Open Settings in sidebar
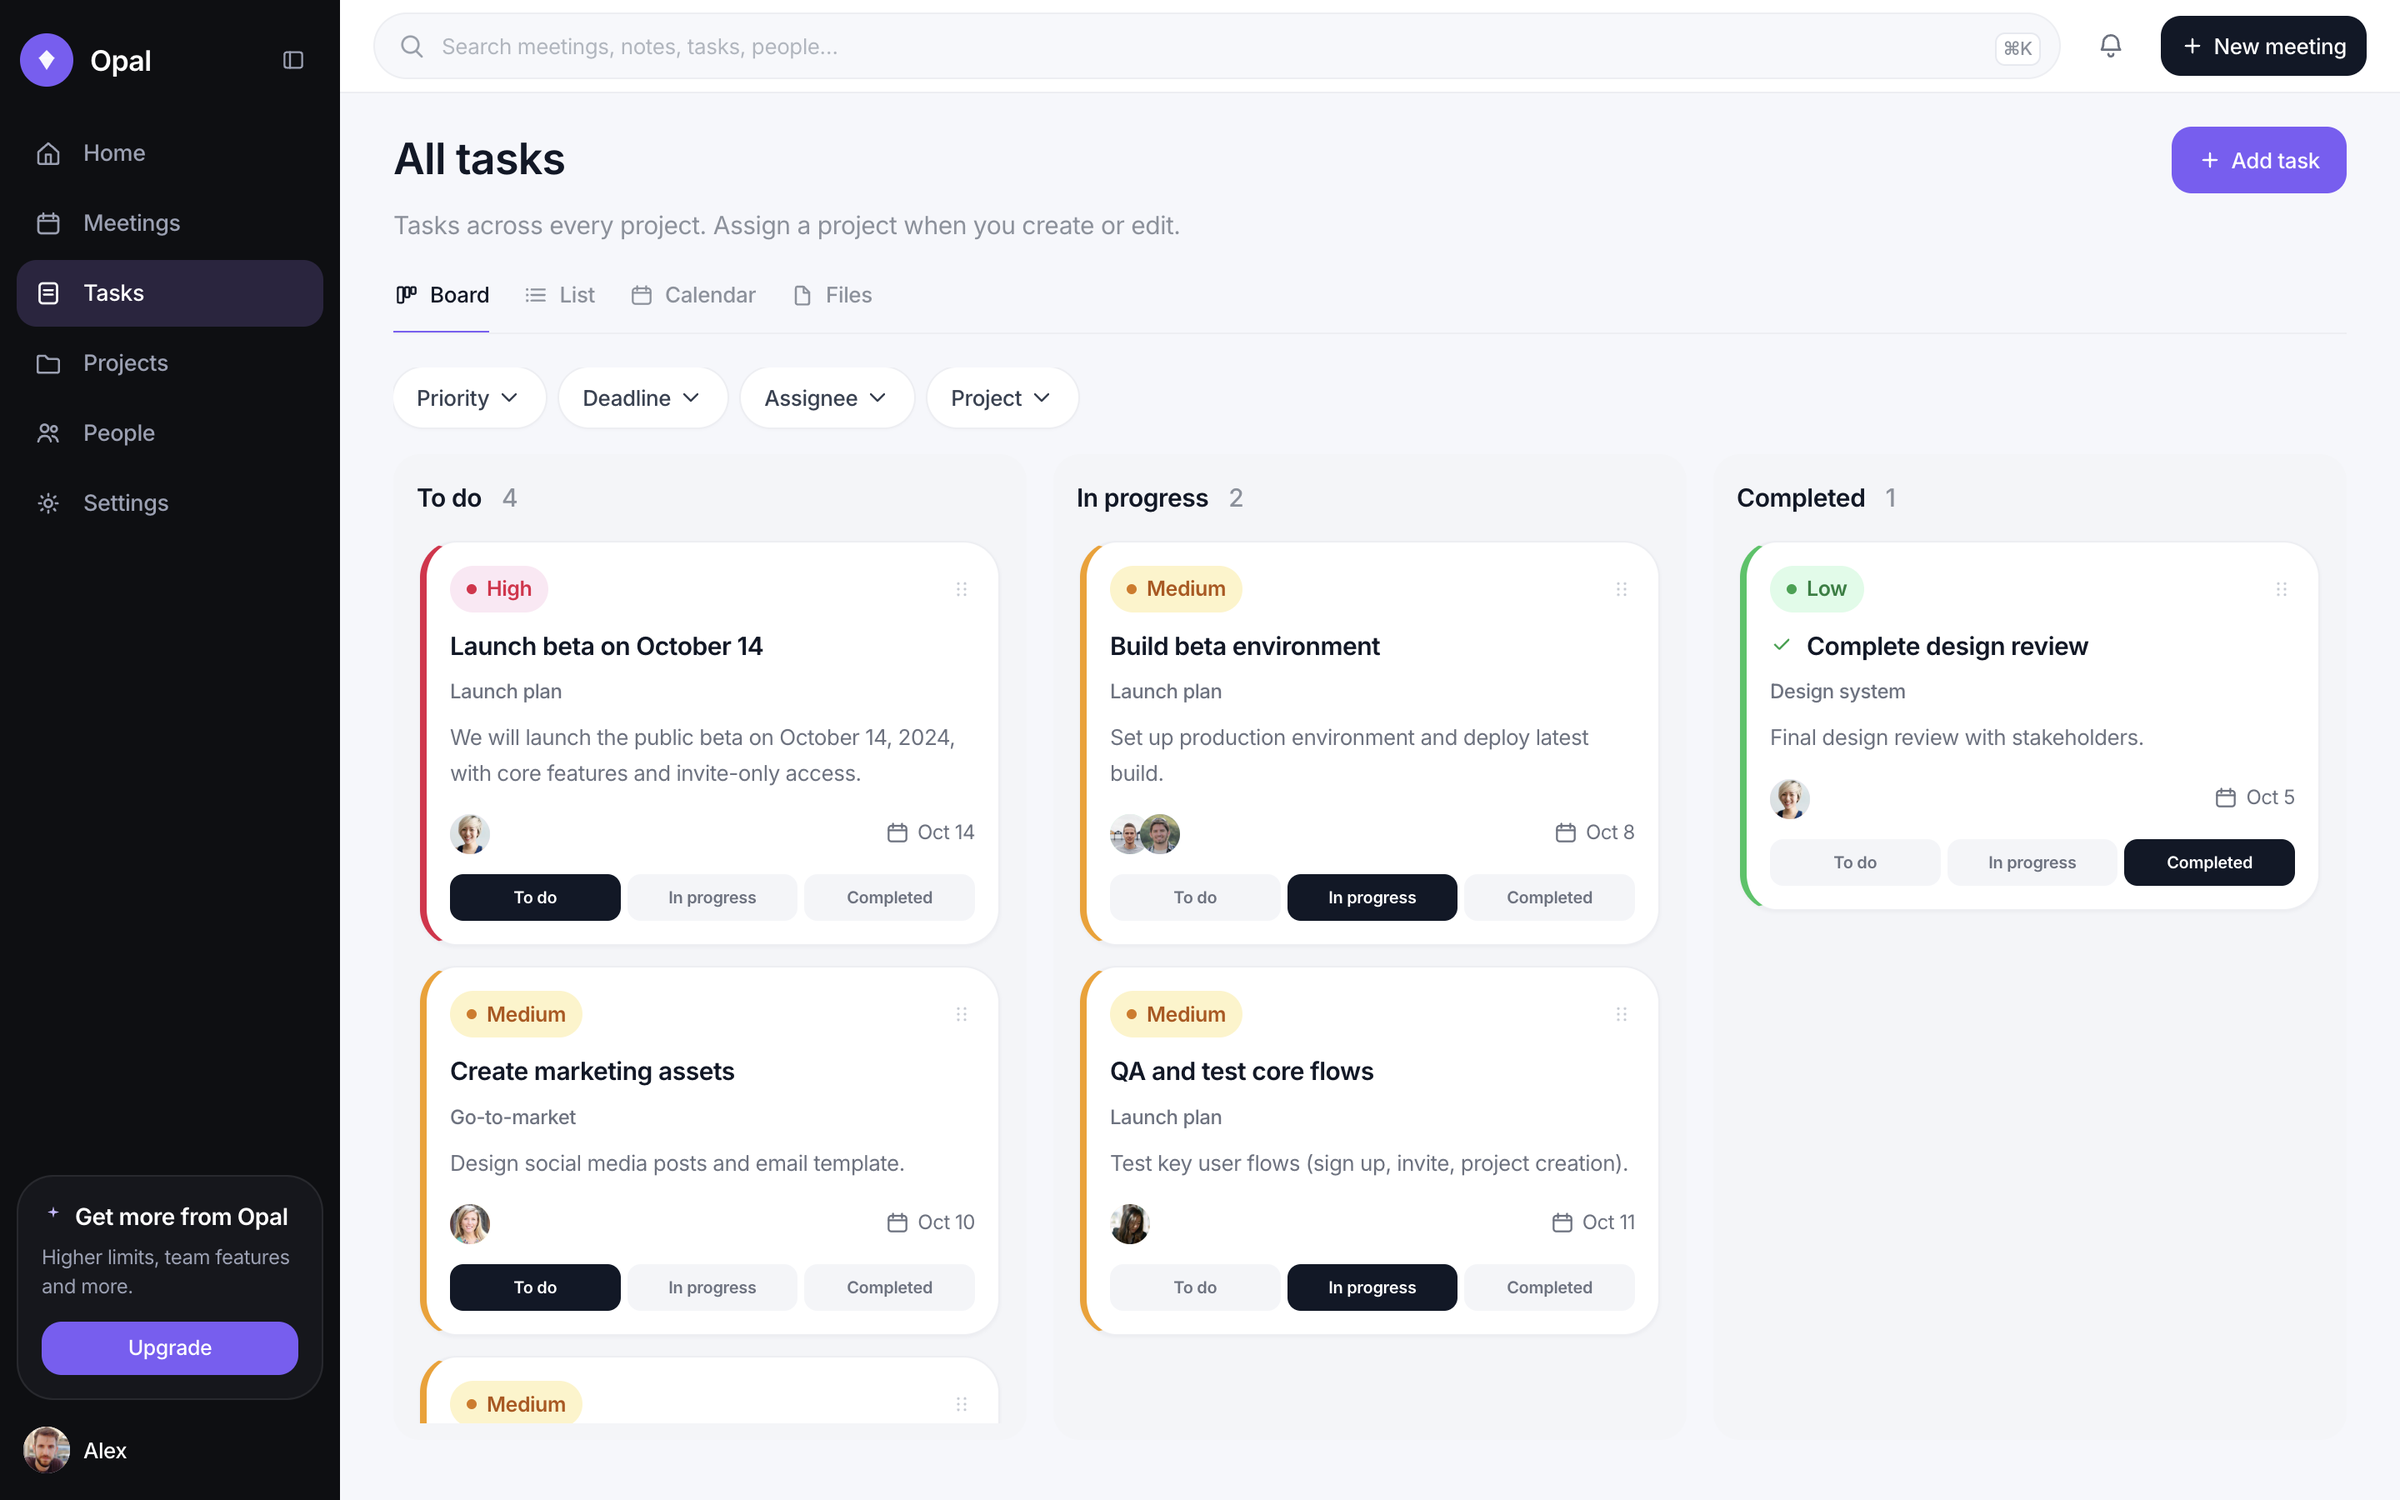2400x1500 pixels. (170, 503)
